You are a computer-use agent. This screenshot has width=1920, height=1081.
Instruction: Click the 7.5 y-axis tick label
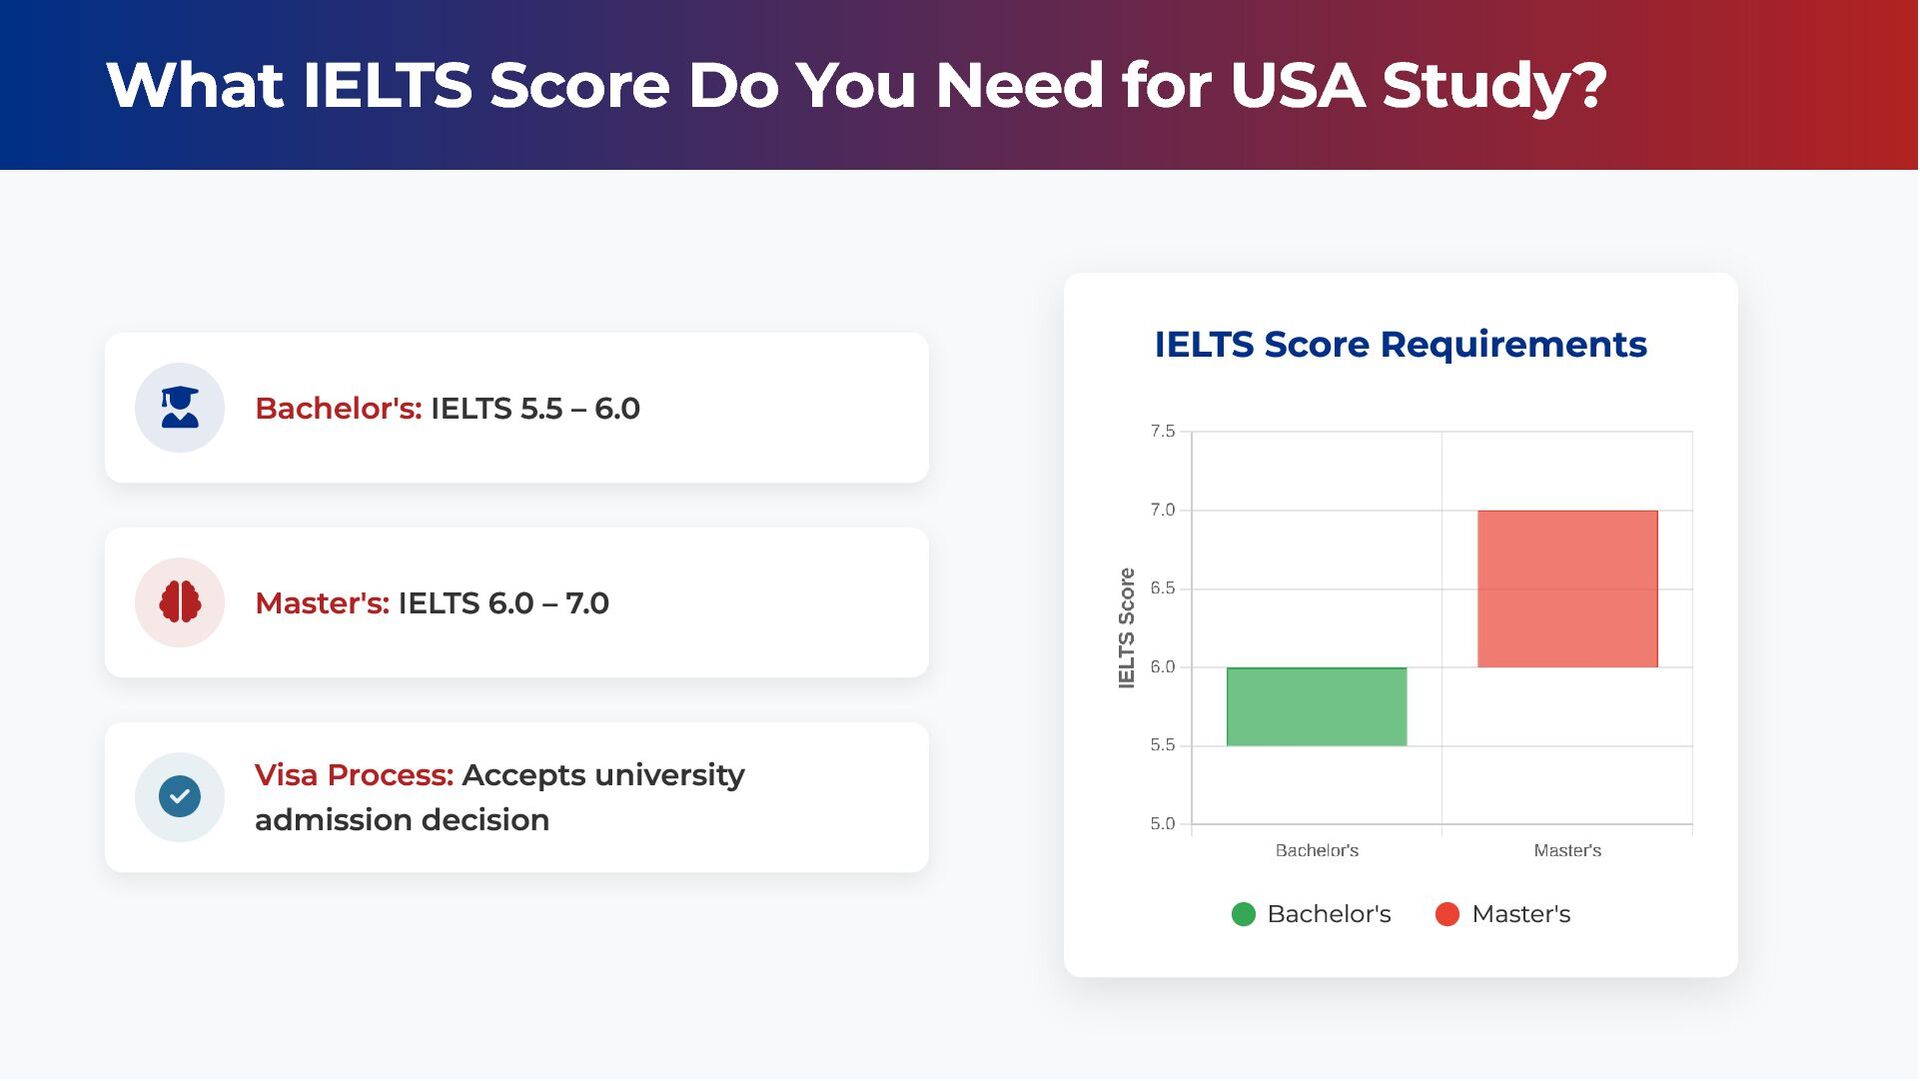tap(1162, 431)
